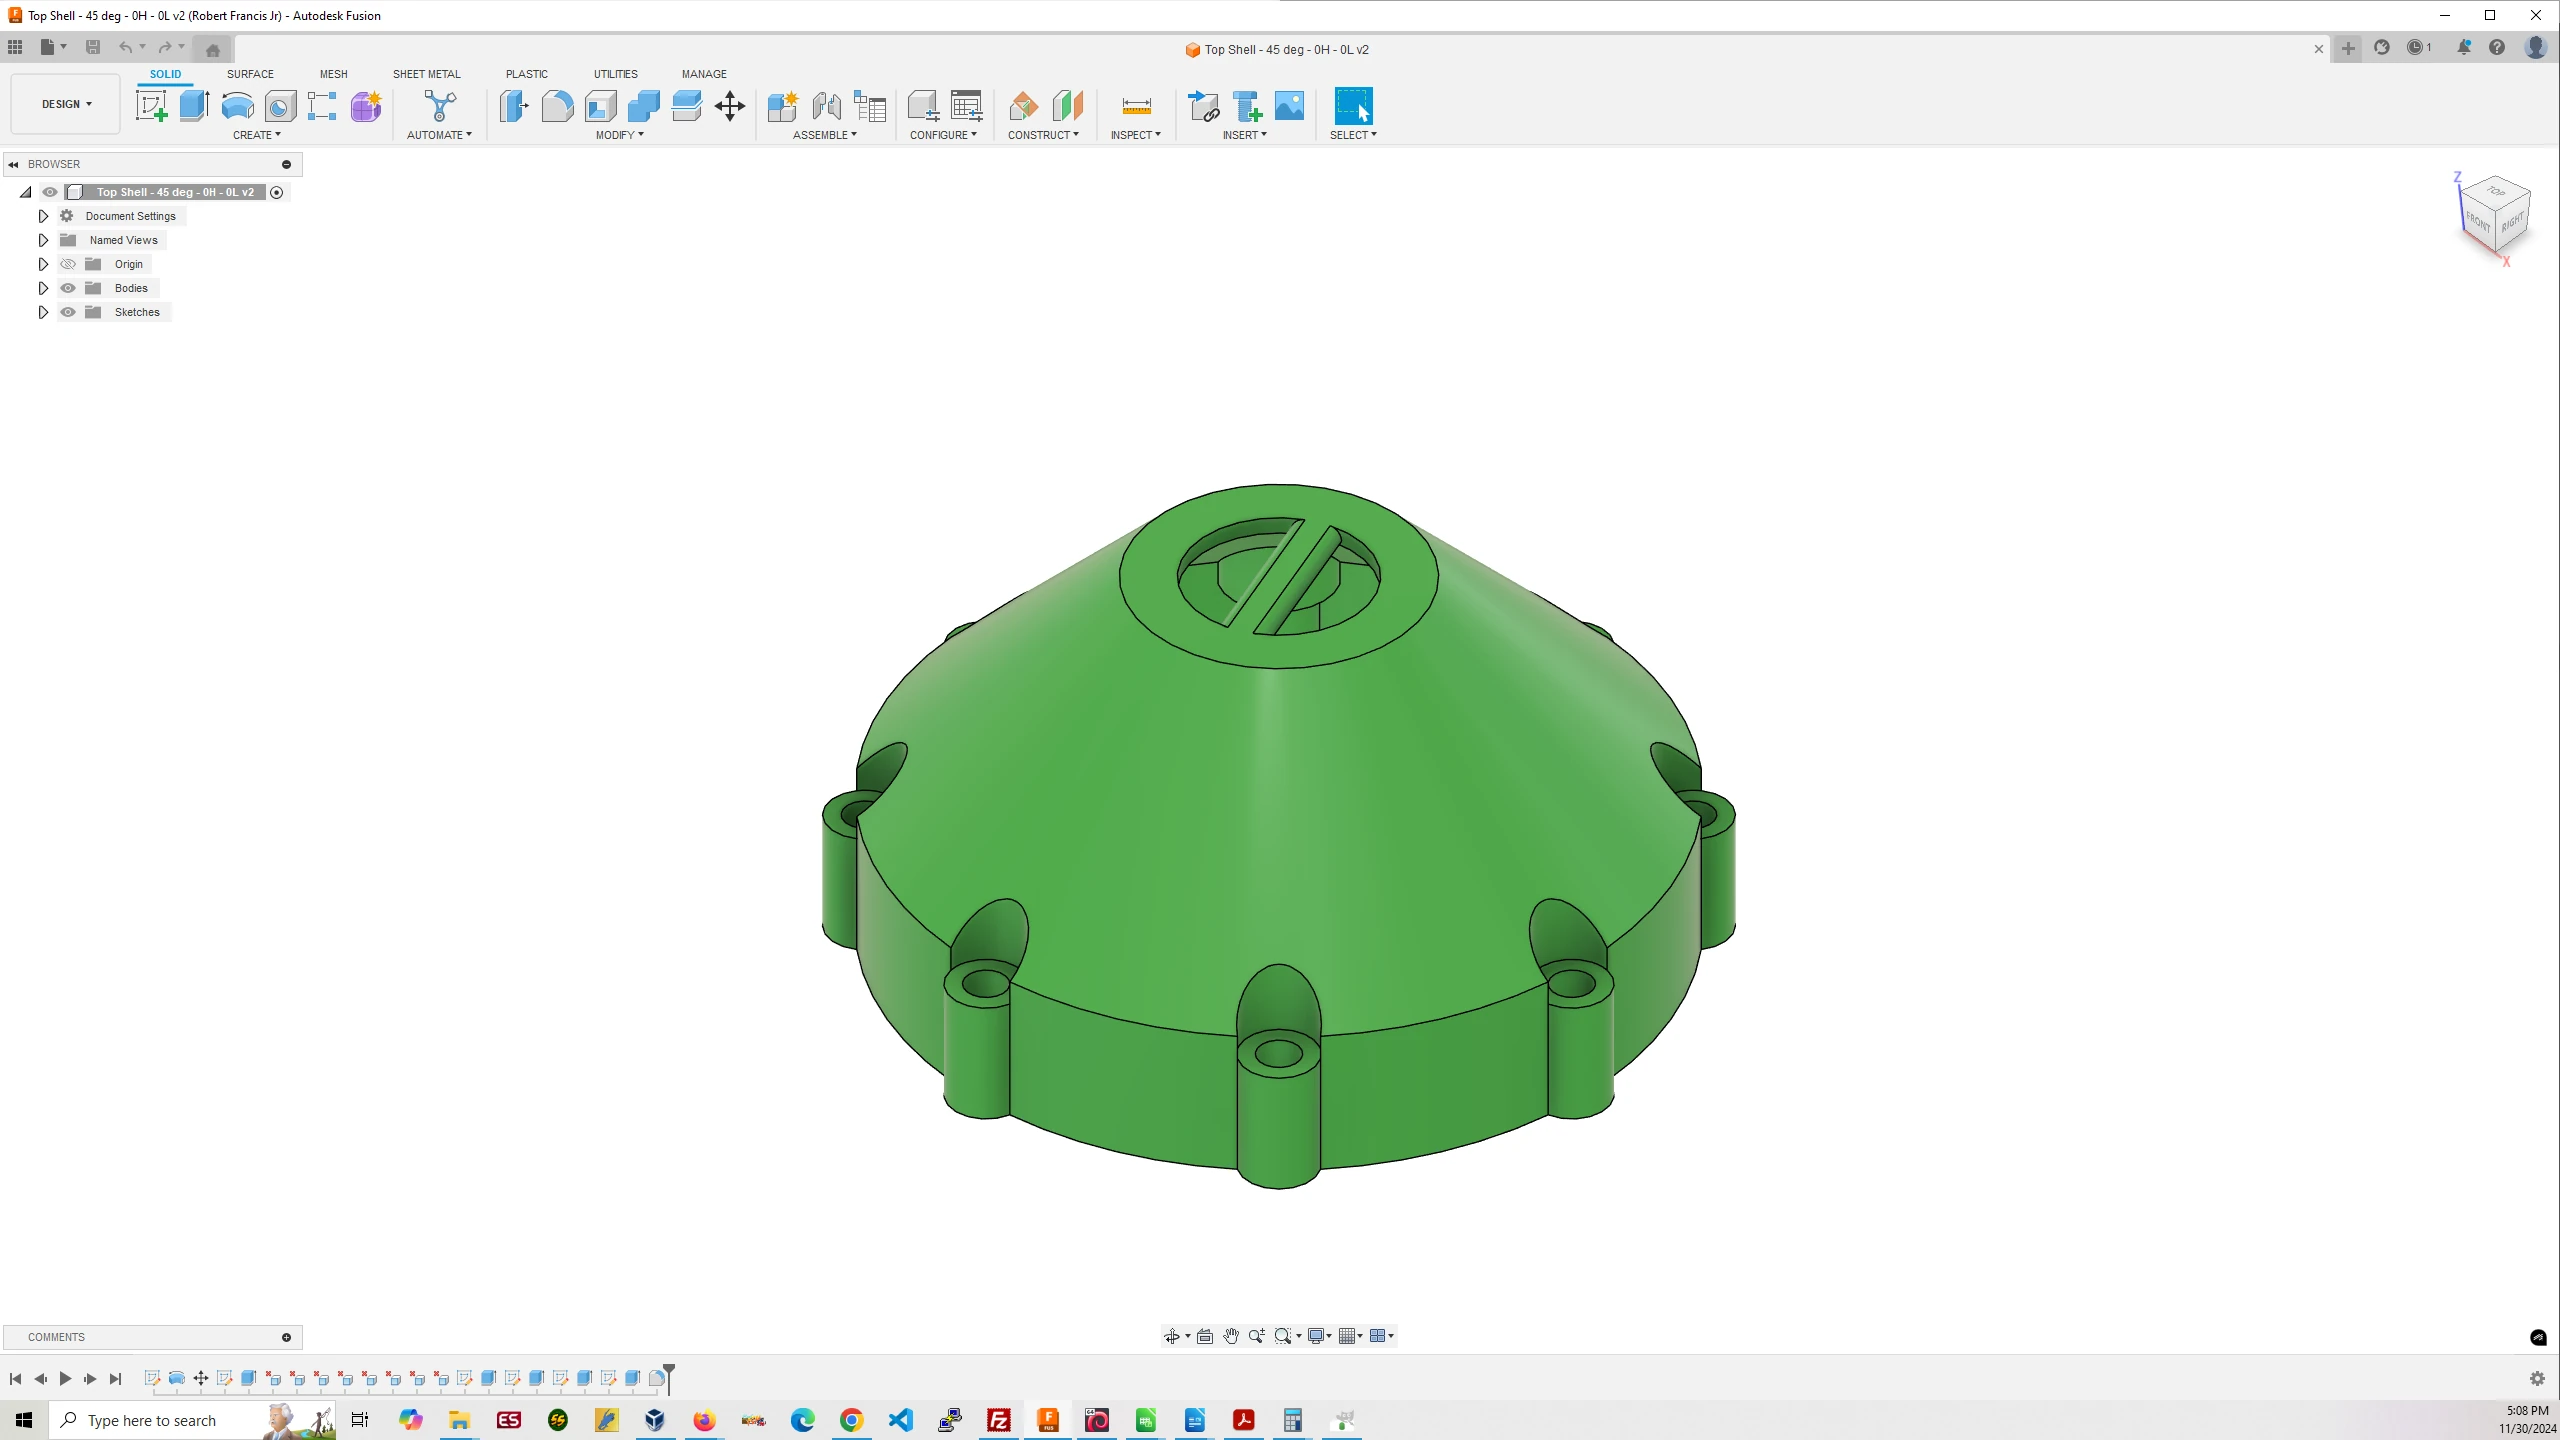Screen dimensions: 2560x1440
Task: Collapse the root component tree
Action: [26, 192]
